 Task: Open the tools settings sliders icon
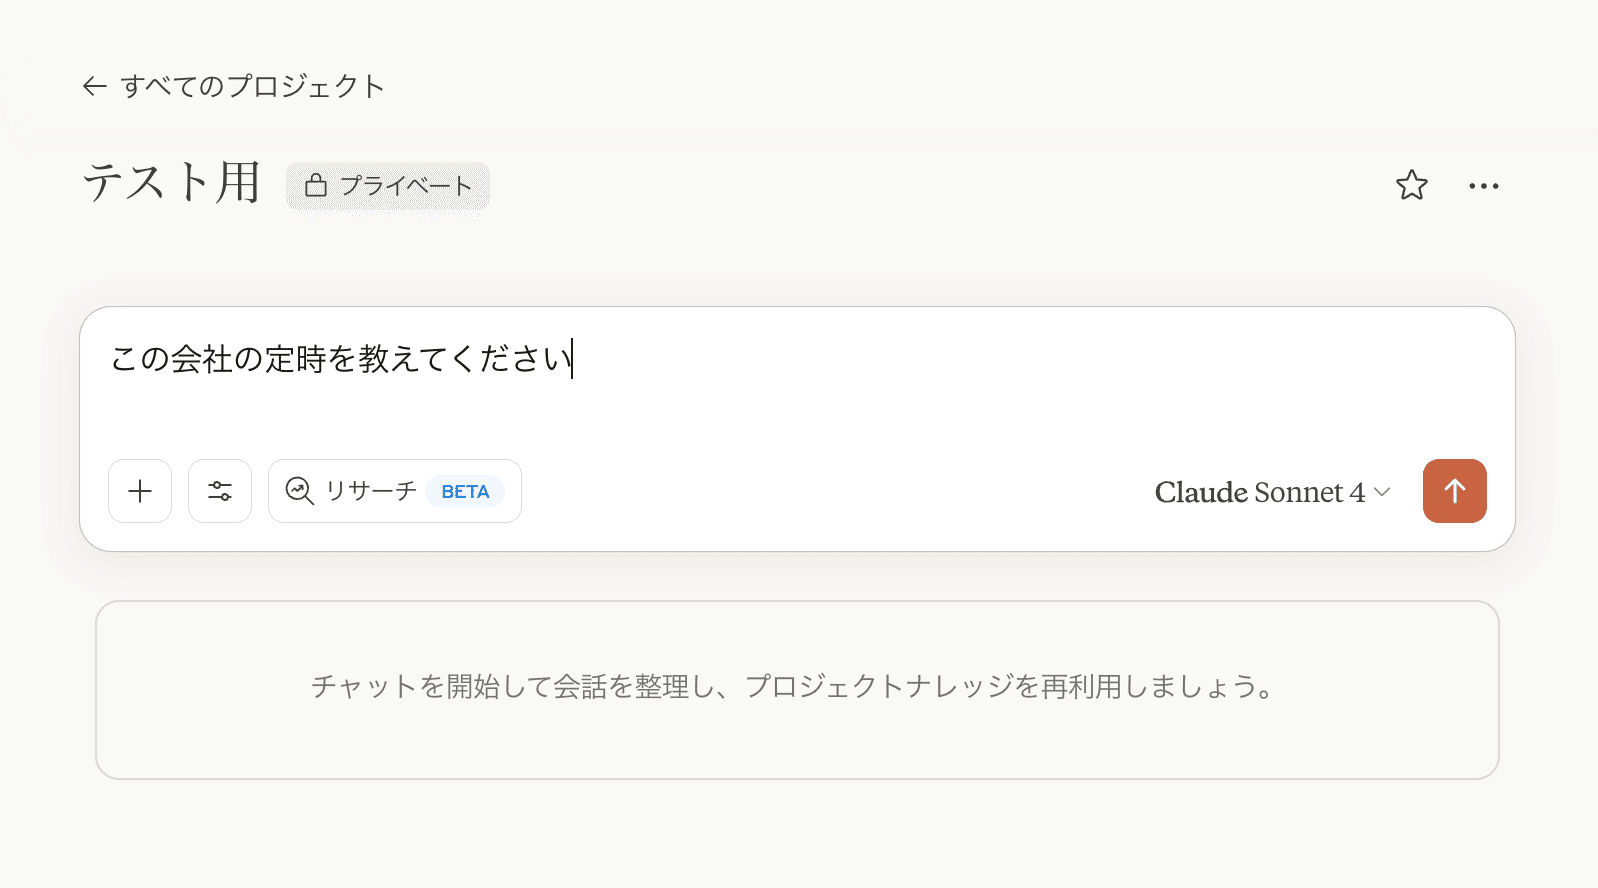point(220,491)
